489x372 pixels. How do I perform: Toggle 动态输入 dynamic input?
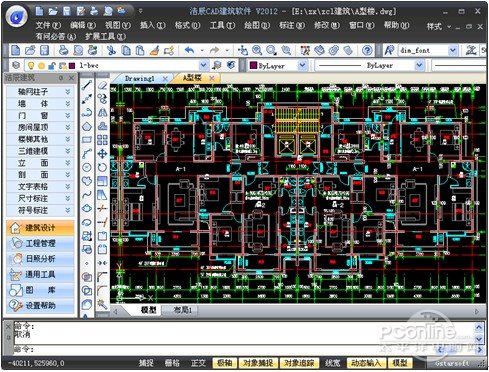(366, 363)
